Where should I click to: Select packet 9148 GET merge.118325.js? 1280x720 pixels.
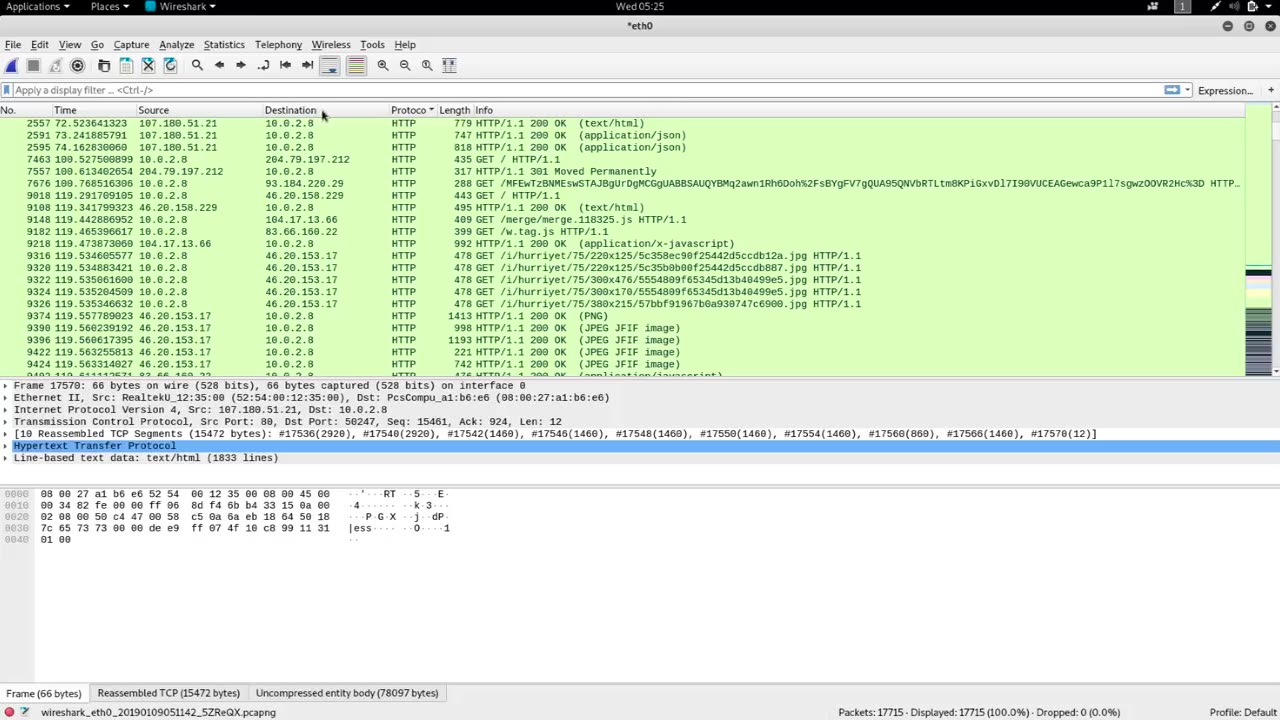click(622, 220)
